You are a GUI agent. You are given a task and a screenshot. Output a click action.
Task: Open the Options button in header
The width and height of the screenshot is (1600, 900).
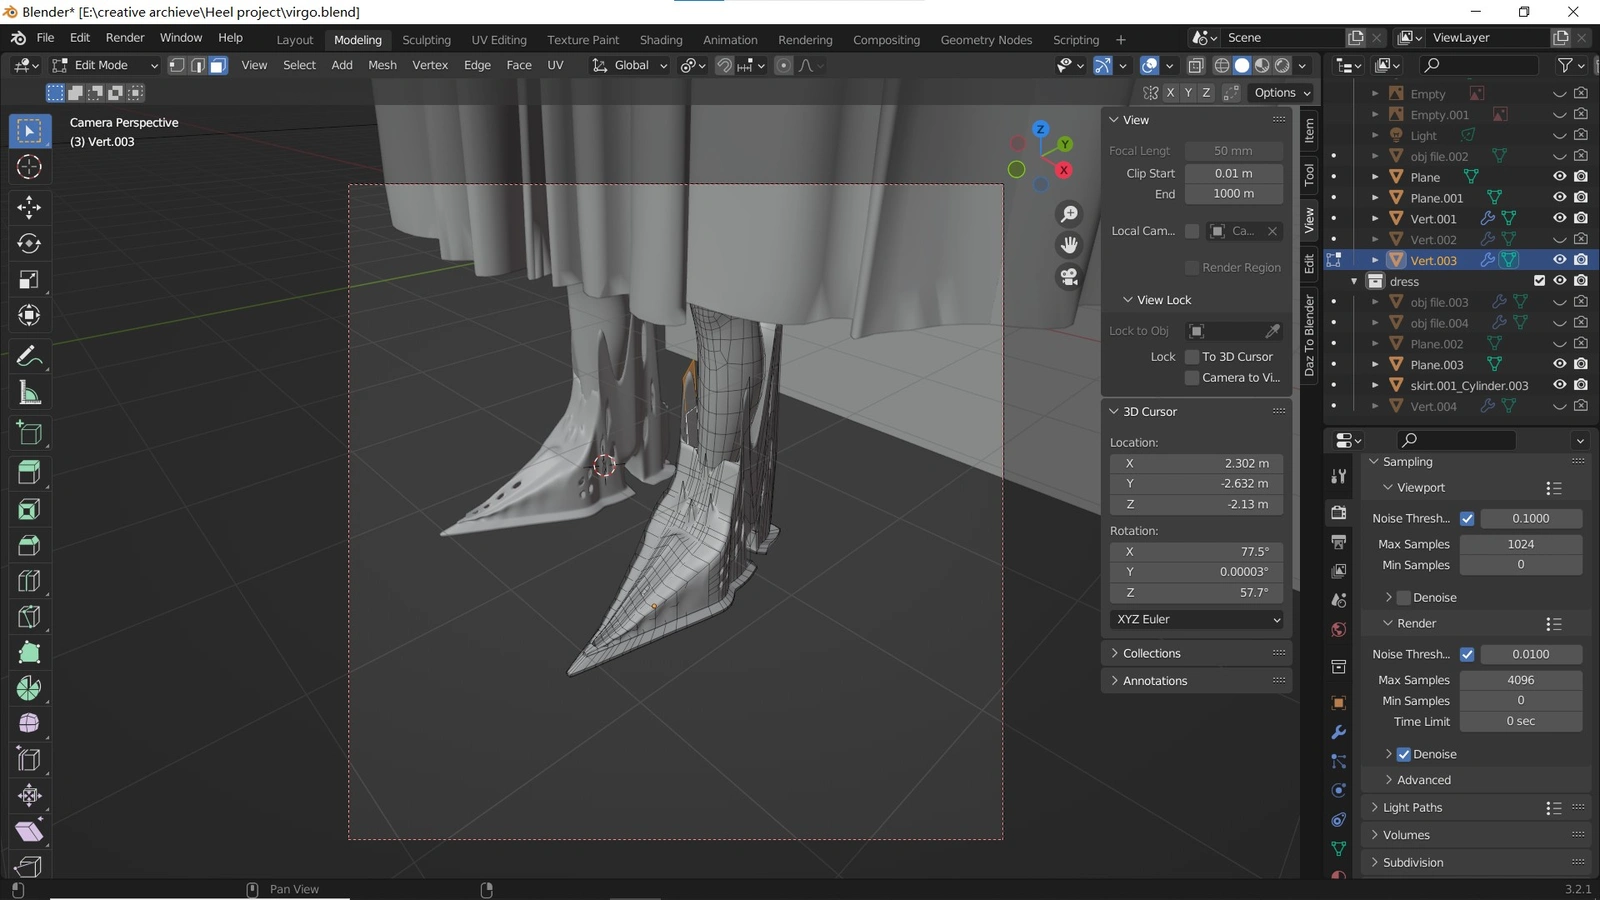pos(1281,92)
